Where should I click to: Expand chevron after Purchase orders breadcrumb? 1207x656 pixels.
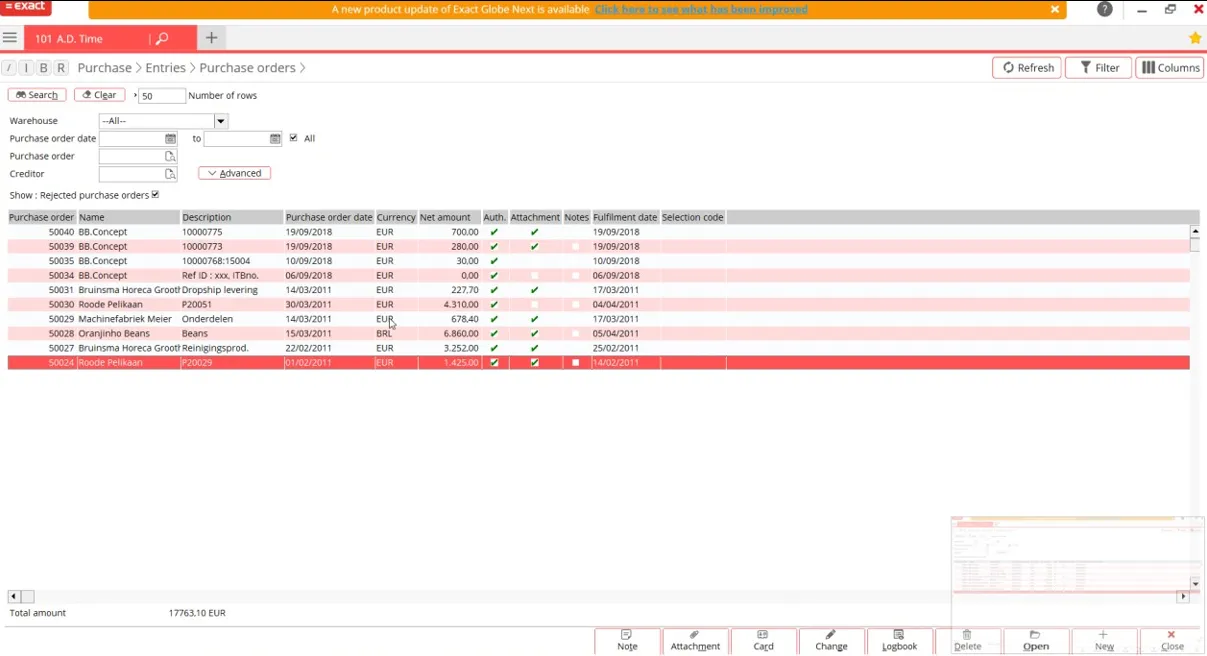click(303, 68)
